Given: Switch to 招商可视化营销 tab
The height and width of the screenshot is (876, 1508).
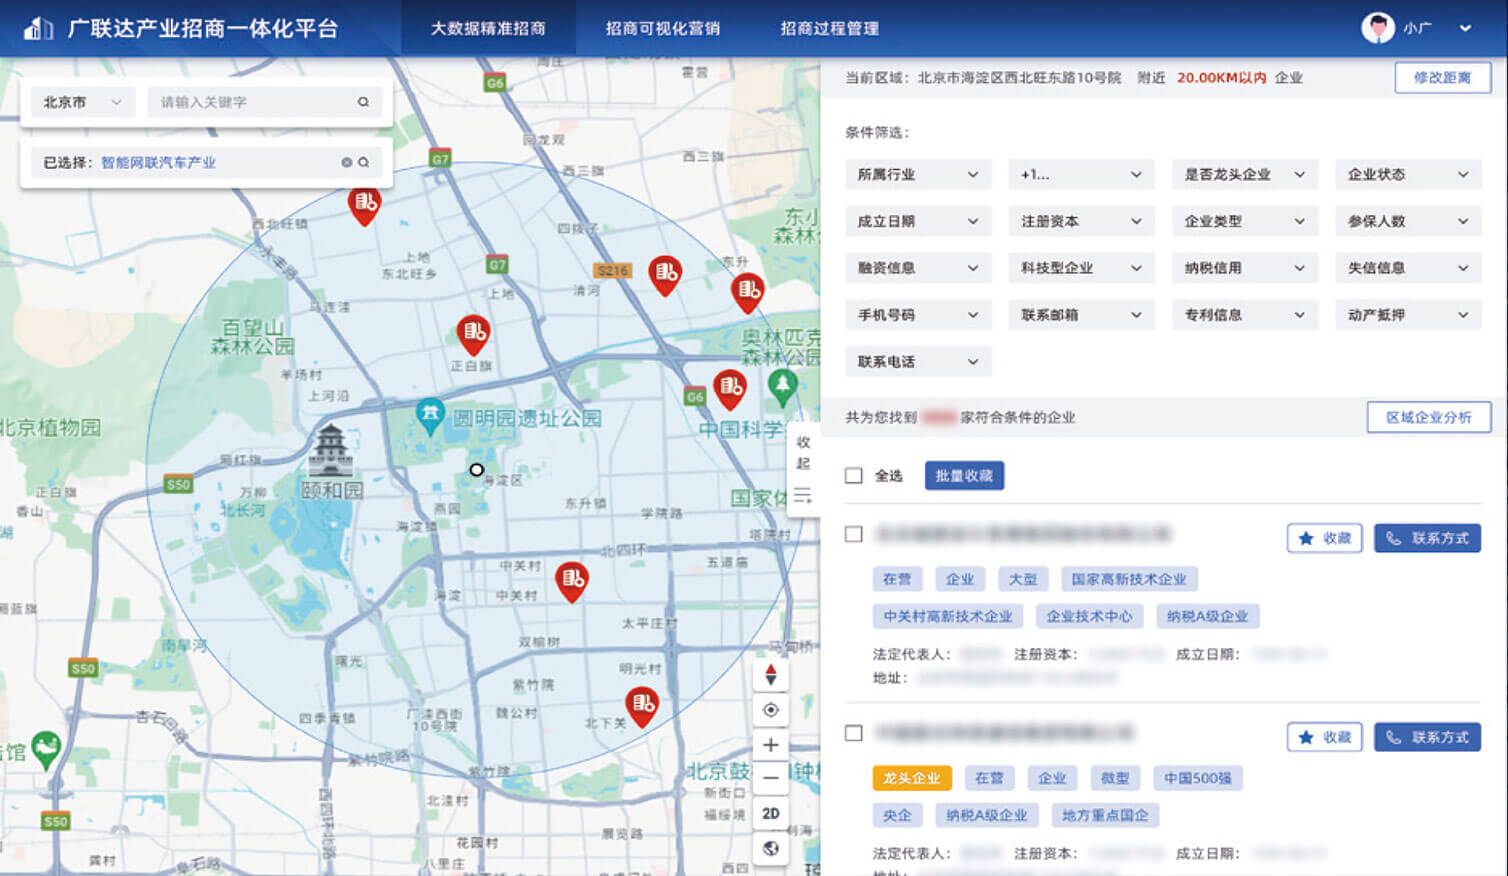Looking at the screenshot, I should tap(662, 28).
